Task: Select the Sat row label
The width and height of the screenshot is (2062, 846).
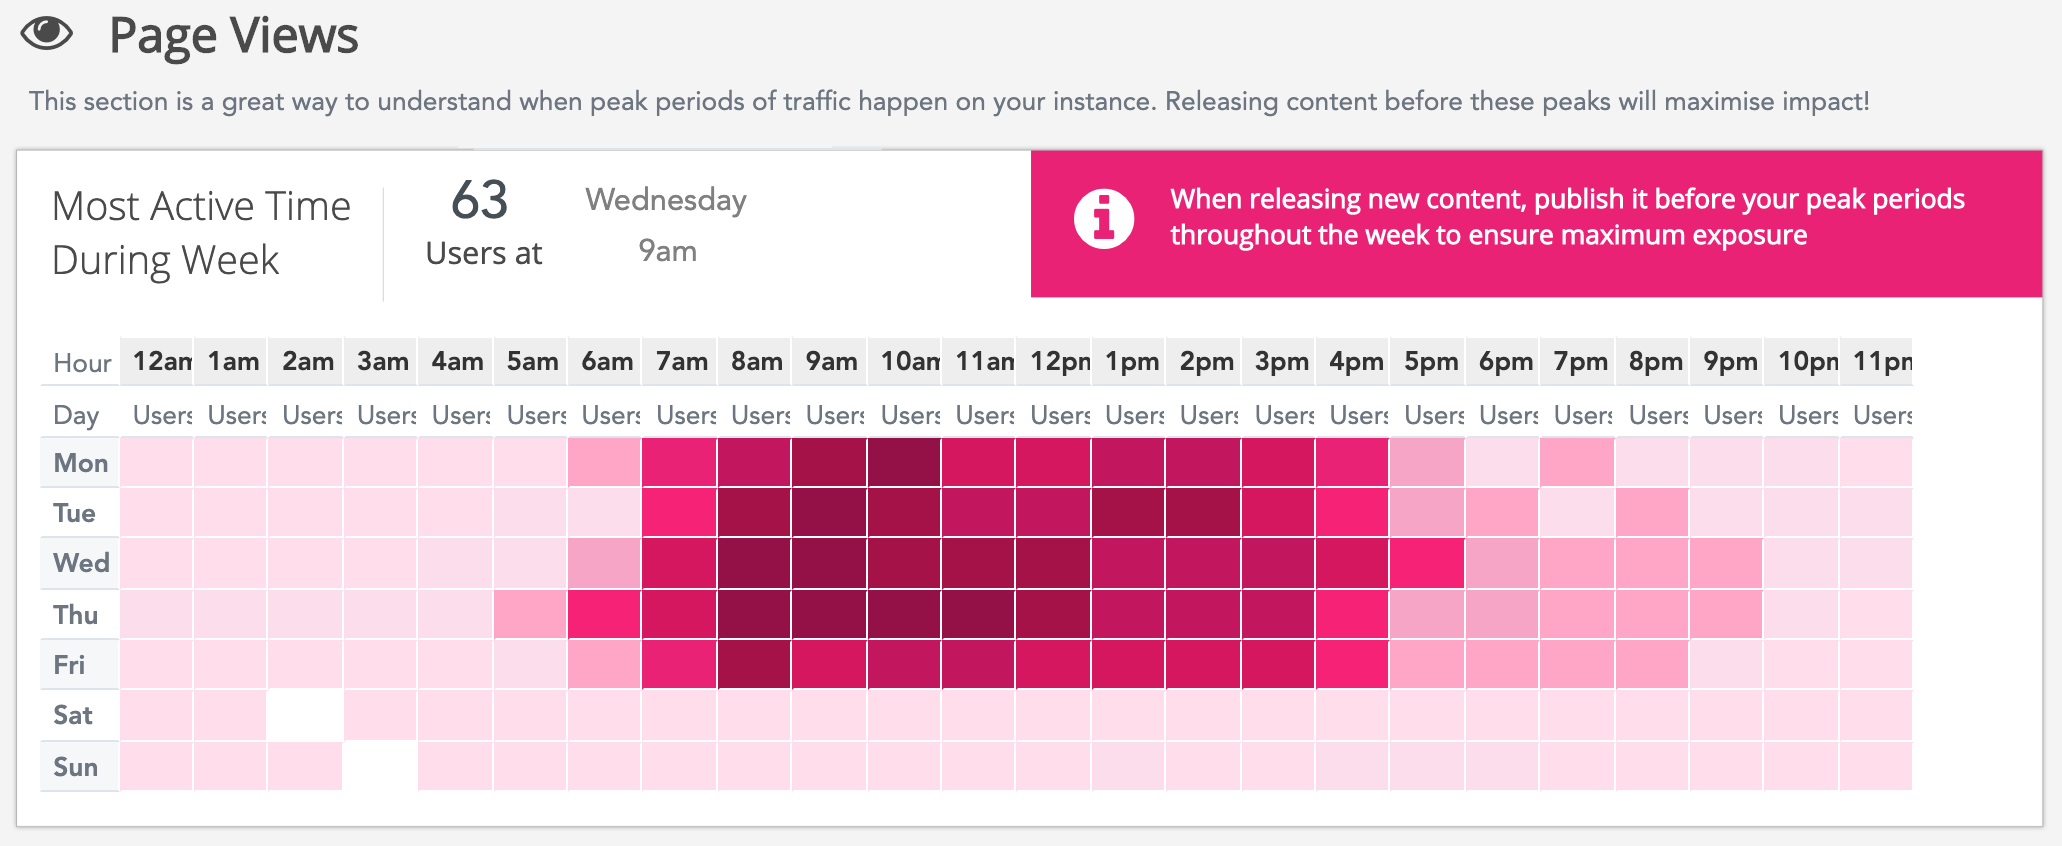Action: [73, 715]
